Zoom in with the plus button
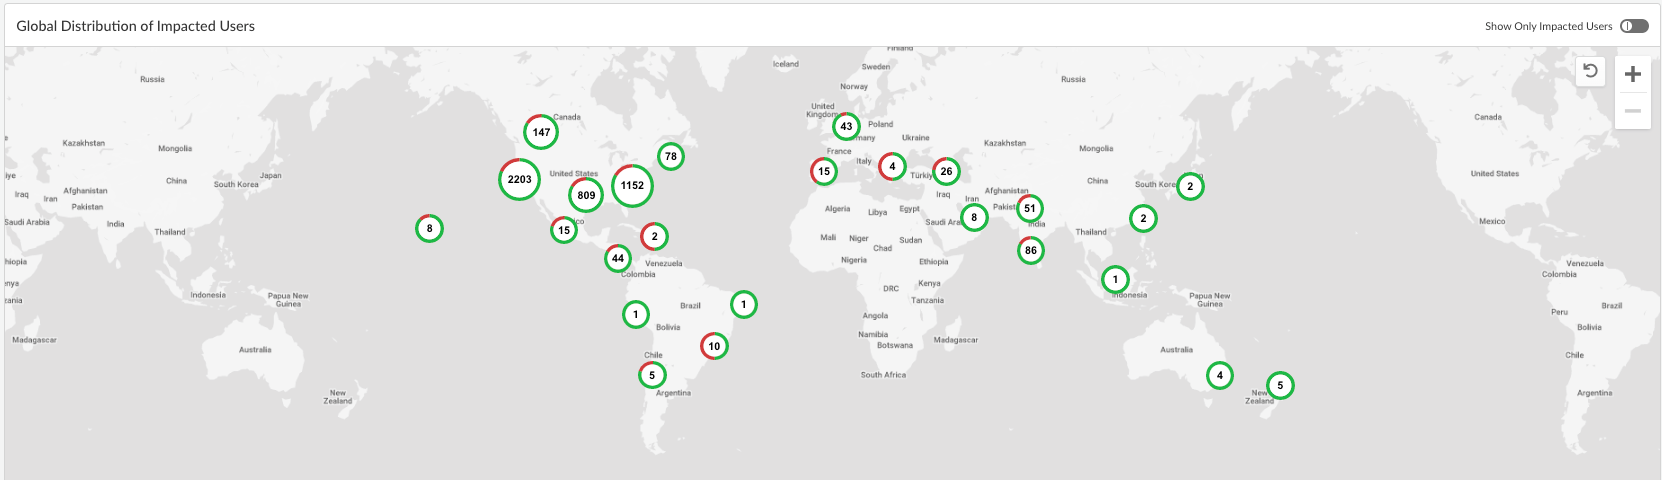This screenshot has width=1662, height=486. tap(1632, 74)
